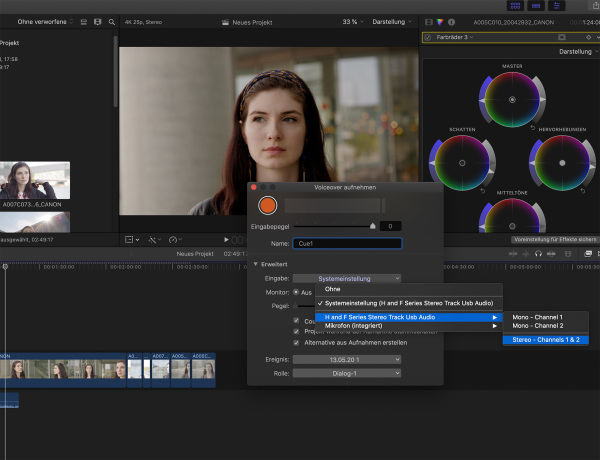Select Systemeinstellung (H and F Series) menu item

tap(409, 303)
